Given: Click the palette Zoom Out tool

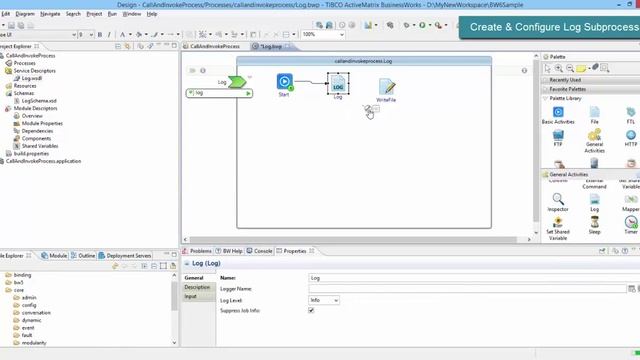Looking at the screenshot, I should tap(570, 69).
